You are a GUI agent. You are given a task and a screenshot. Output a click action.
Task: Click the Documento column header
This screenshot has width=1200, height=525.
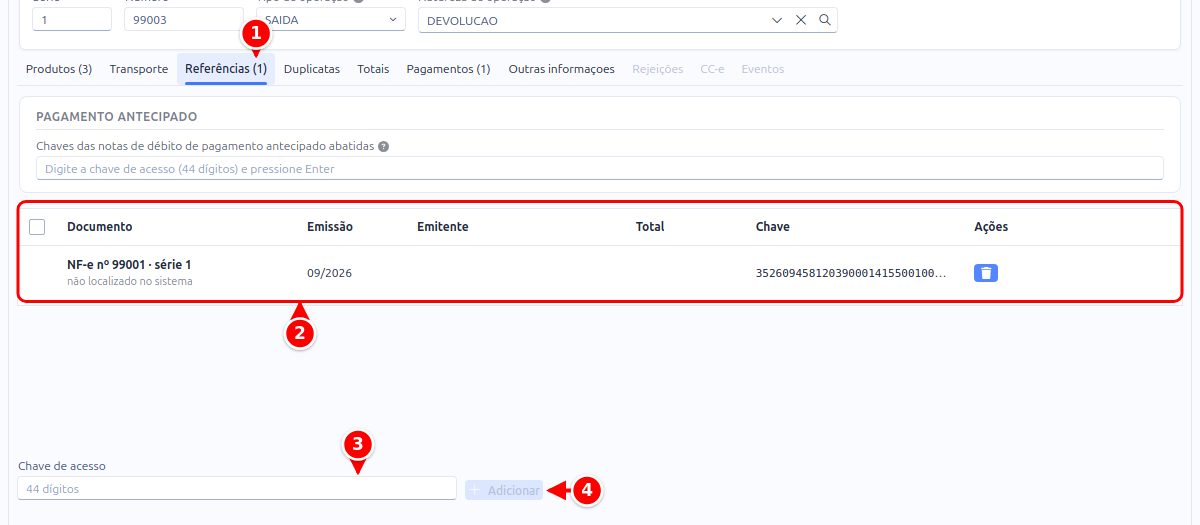(x=100, y=227)
